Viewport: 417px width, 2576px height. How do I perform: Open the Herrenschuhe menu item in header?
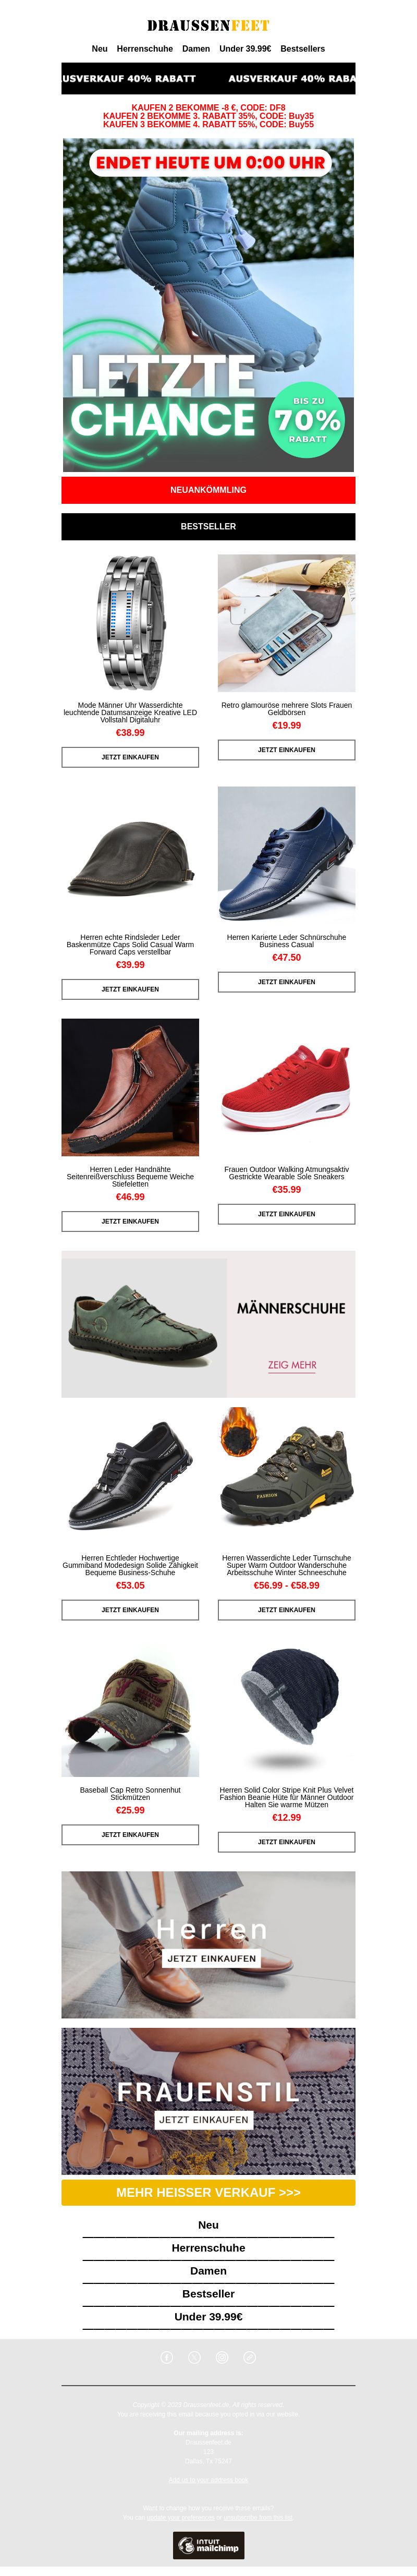145,48
